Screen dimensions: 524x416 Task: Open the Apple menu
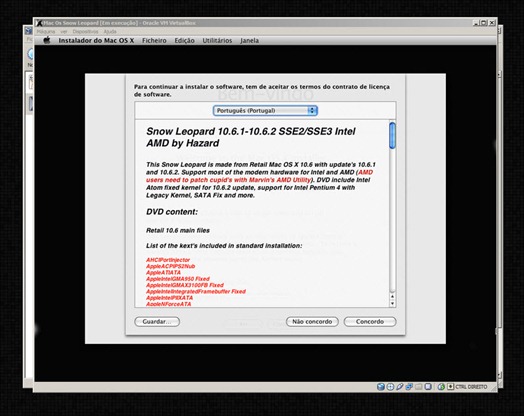point(47,40)
